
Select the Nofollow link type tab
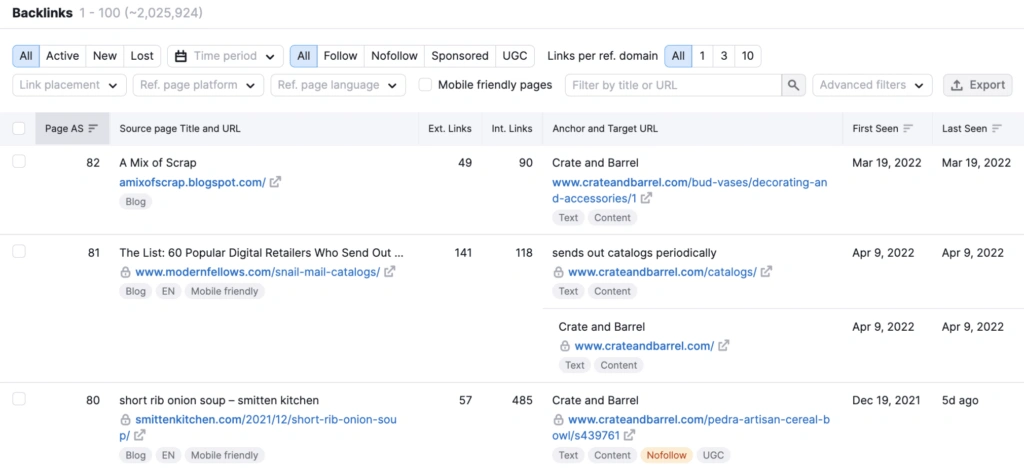(x=394, y=56)
